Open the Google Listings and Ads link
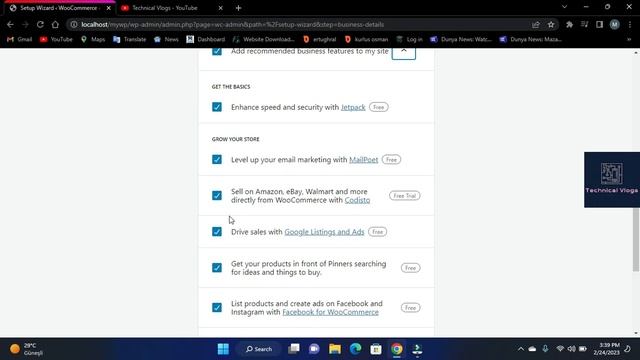 click(x=324, y=232)
